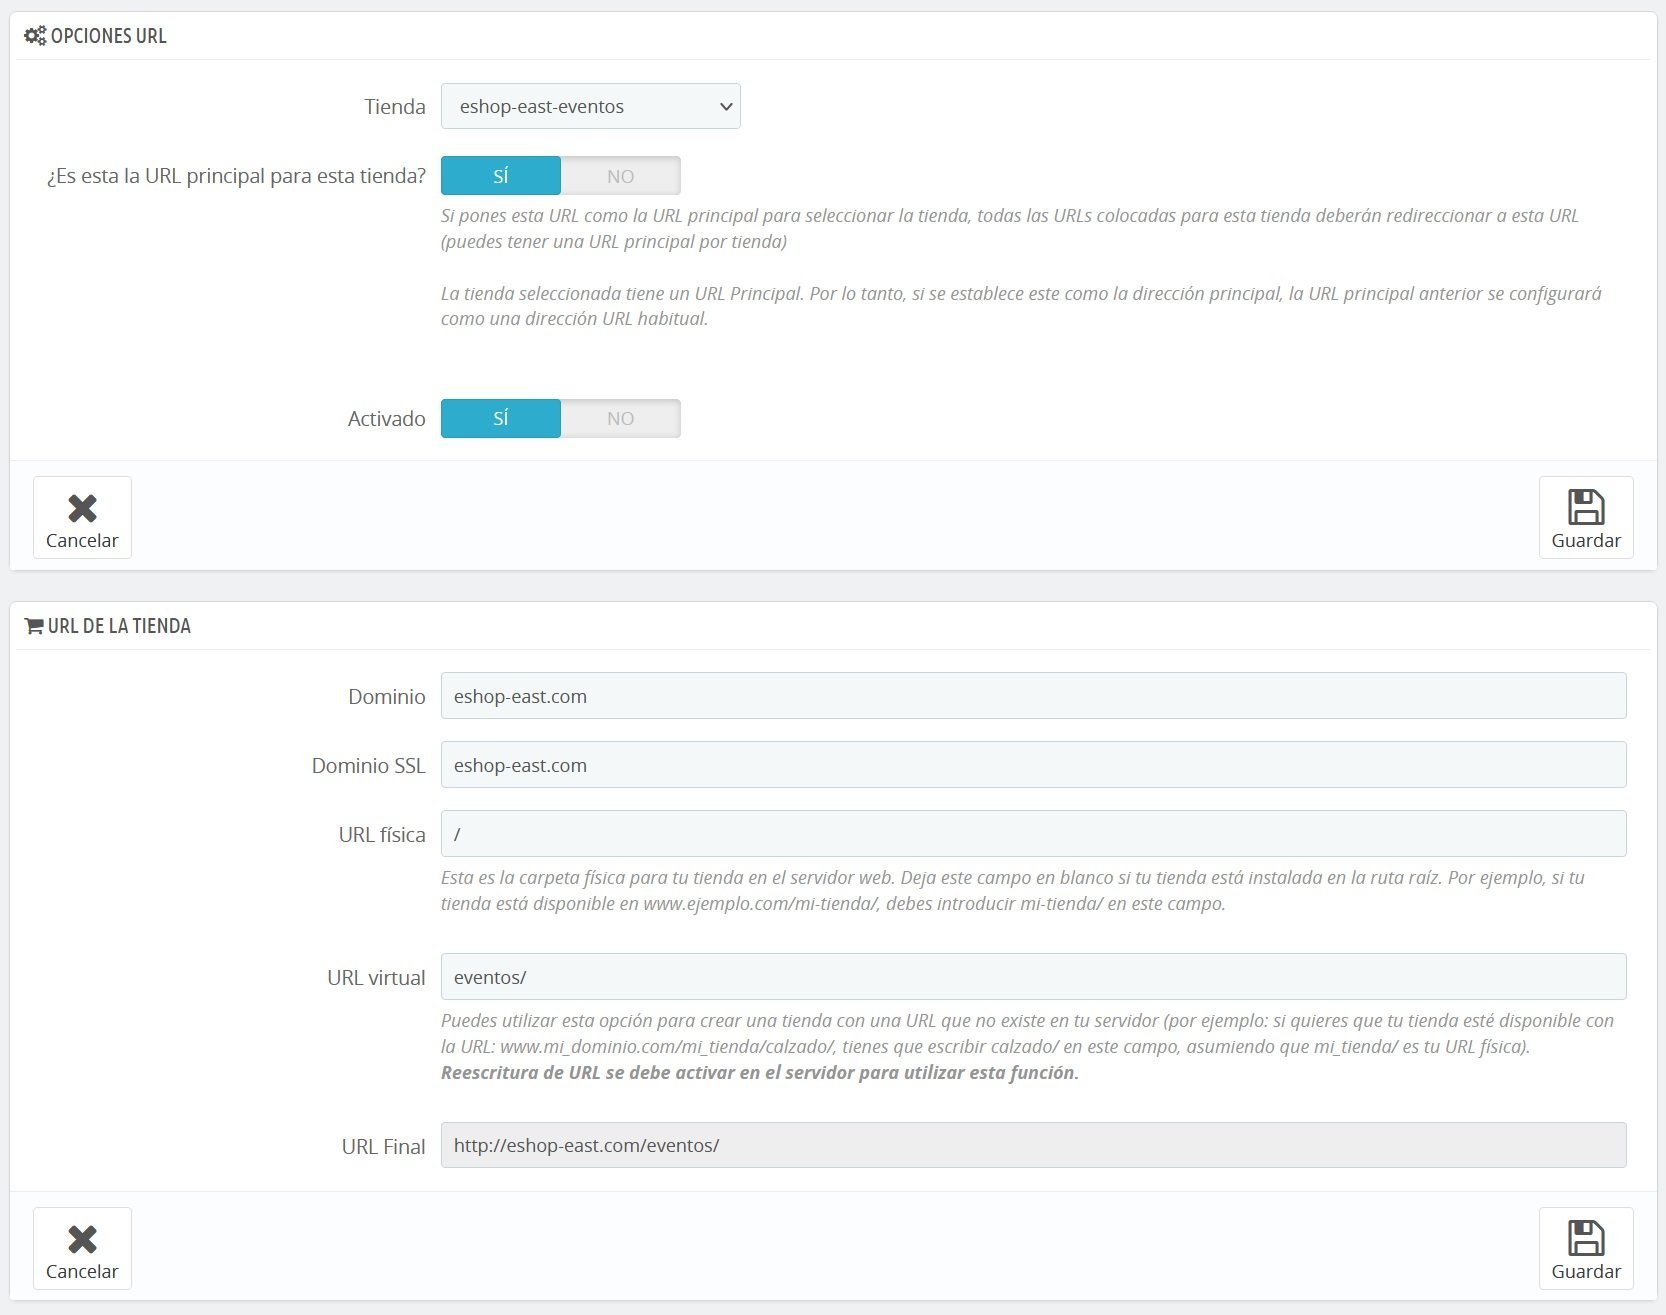Click the Activado label
Screen dimensions: 1666x1315
pyautogui.click(x=387, y=419)
